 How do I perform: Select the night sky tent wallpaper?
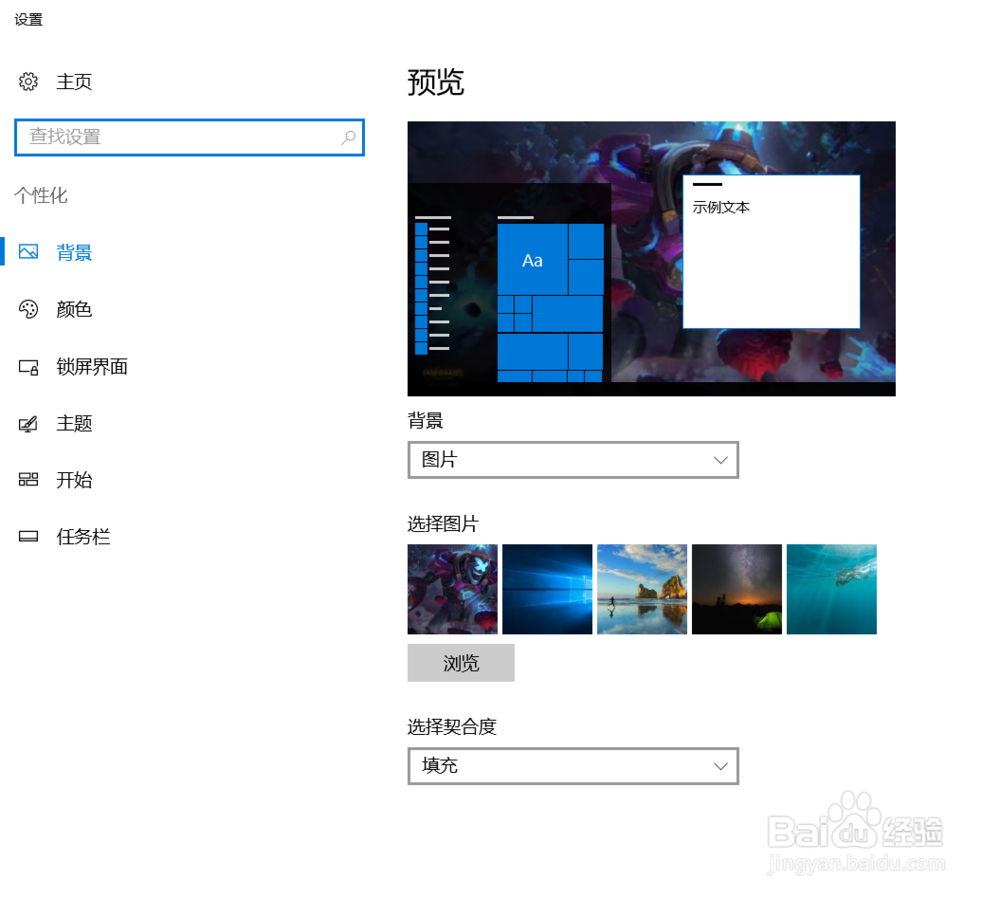[x=736, y=589]
